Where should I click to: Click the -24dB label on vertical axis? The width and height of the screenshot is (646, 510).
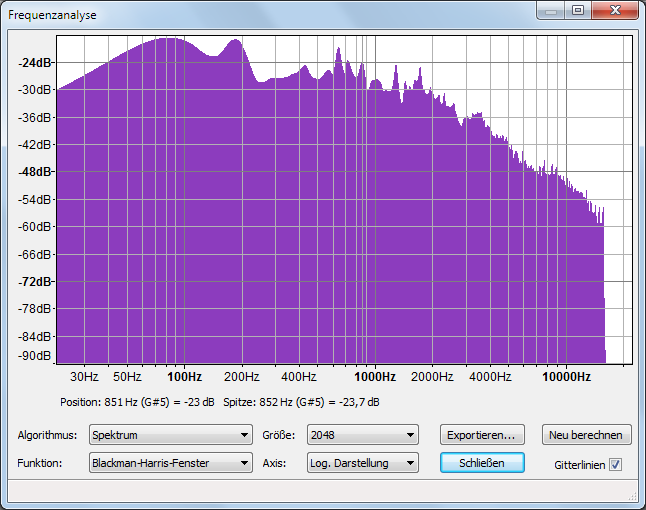[35, 63]
